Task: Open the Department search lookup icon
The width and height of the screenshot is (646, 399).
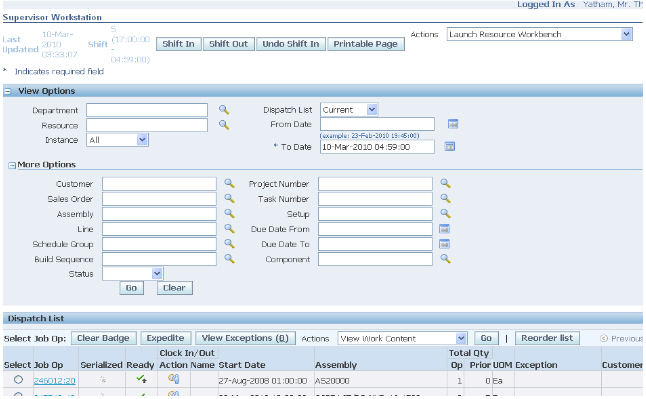Action: point(224,110)
